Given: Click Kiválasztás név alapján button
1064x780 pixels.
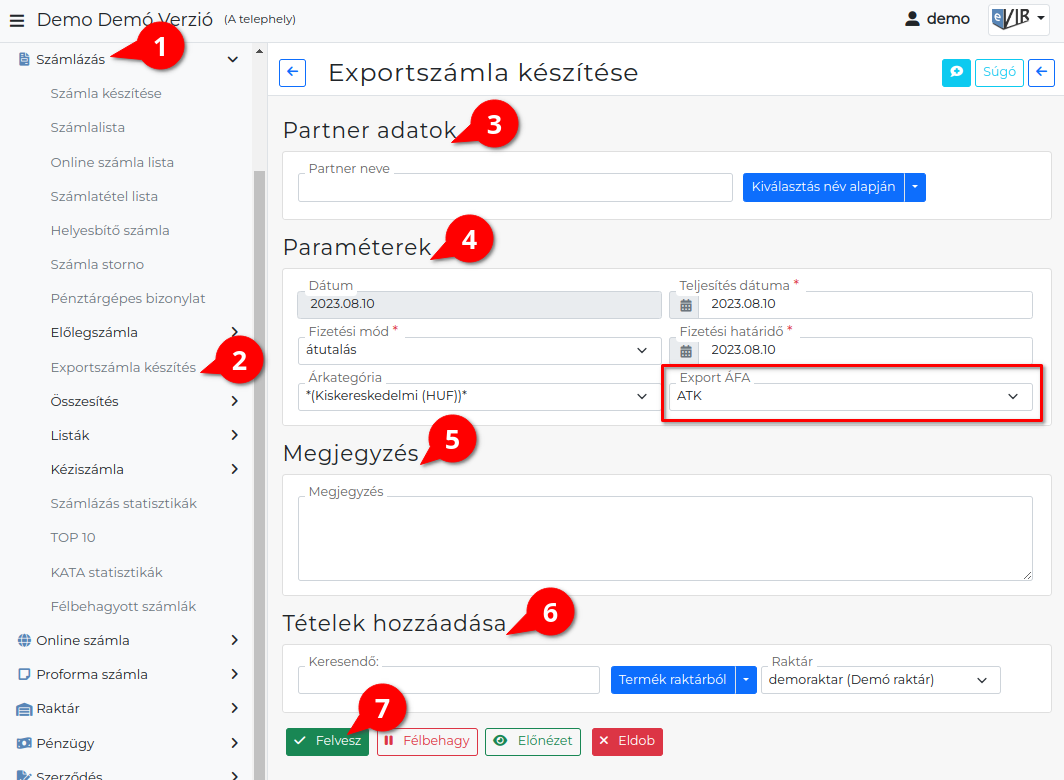Looking at the screenshot, I should point(823,187).
